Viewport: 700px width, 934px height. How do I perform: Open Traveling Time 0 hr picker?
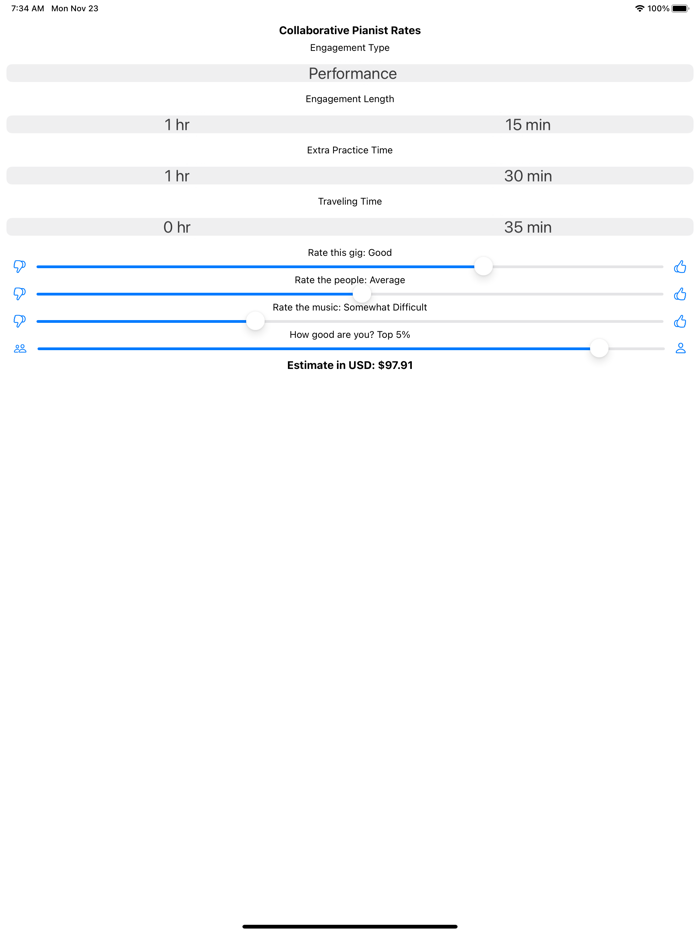click(177, 227)
